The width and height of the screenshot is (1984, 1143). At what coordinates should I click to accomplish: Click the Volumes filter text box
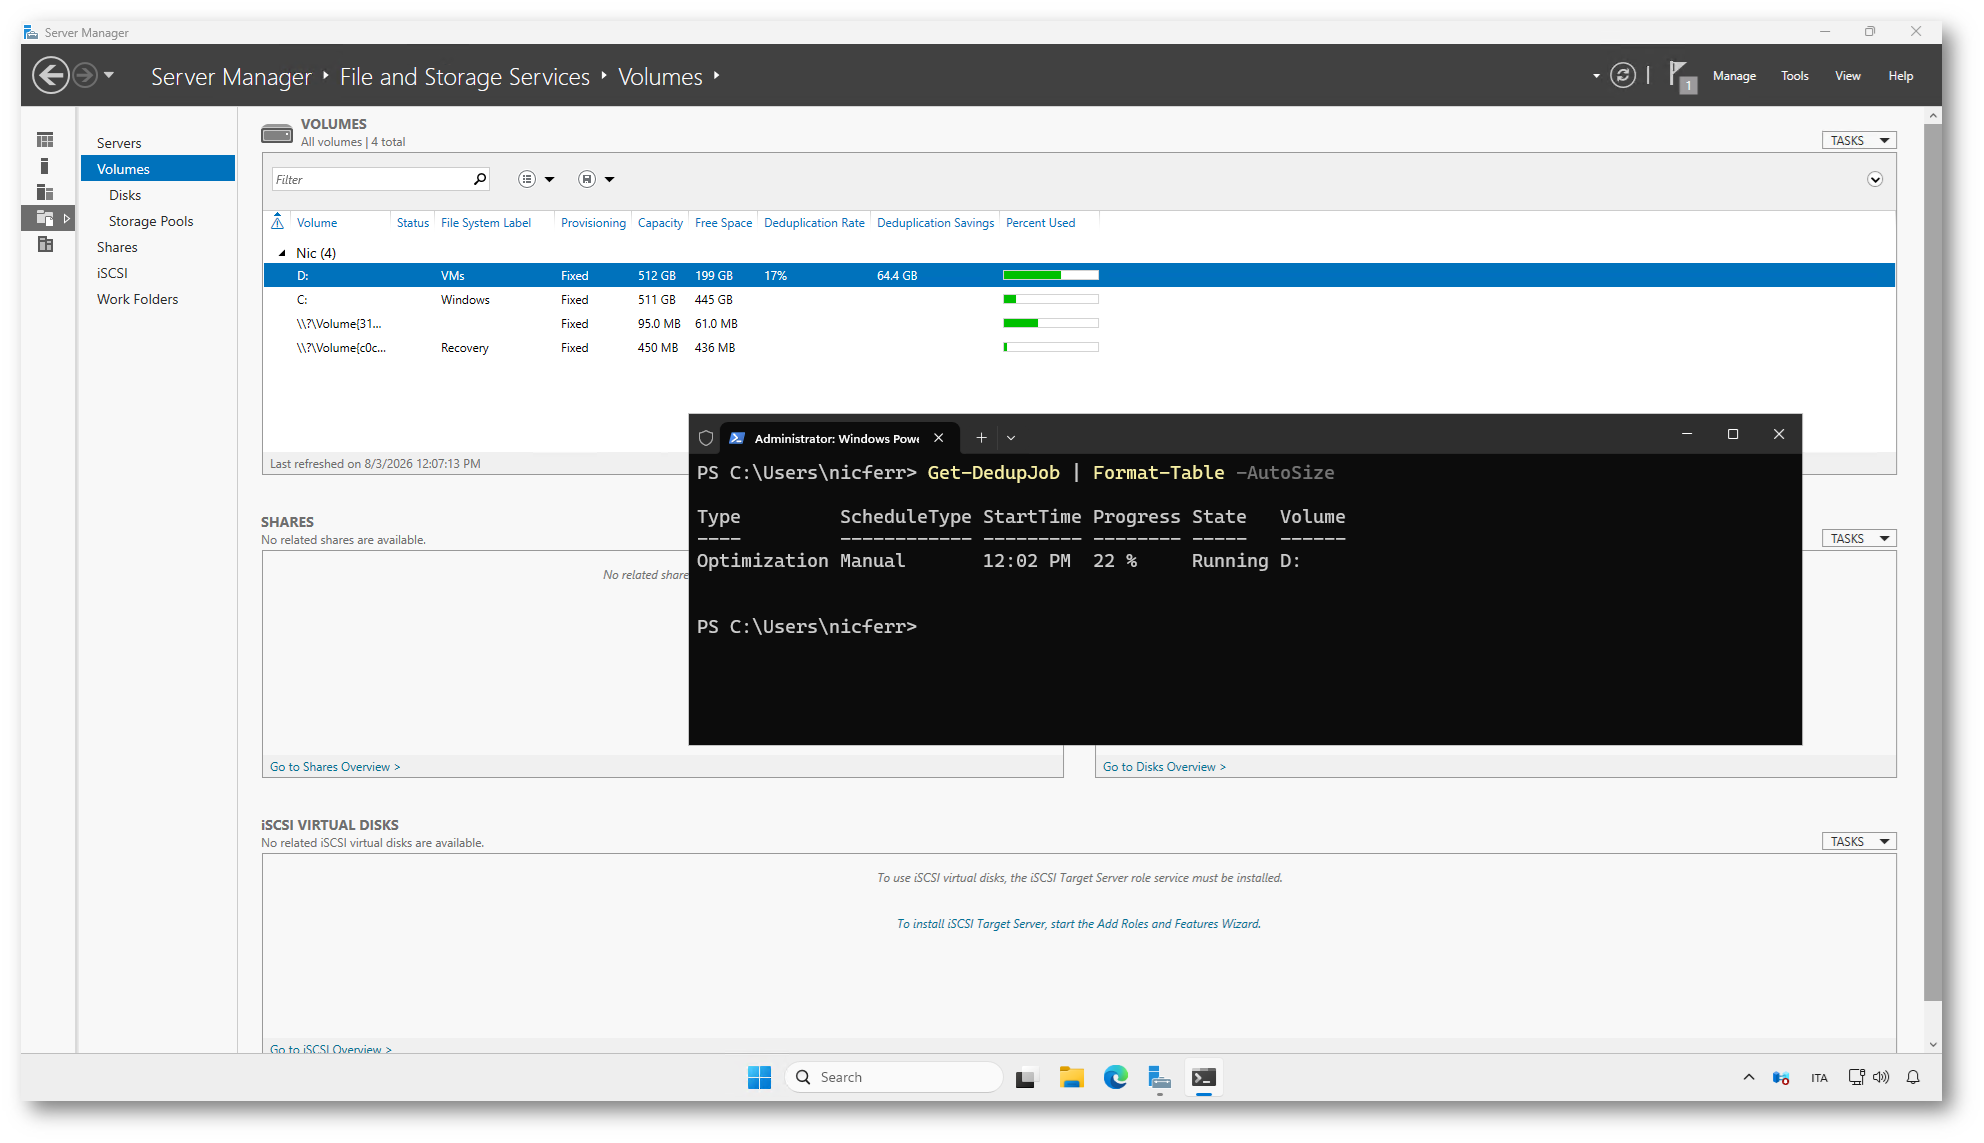pyautogui.click(x=371, y=179)
